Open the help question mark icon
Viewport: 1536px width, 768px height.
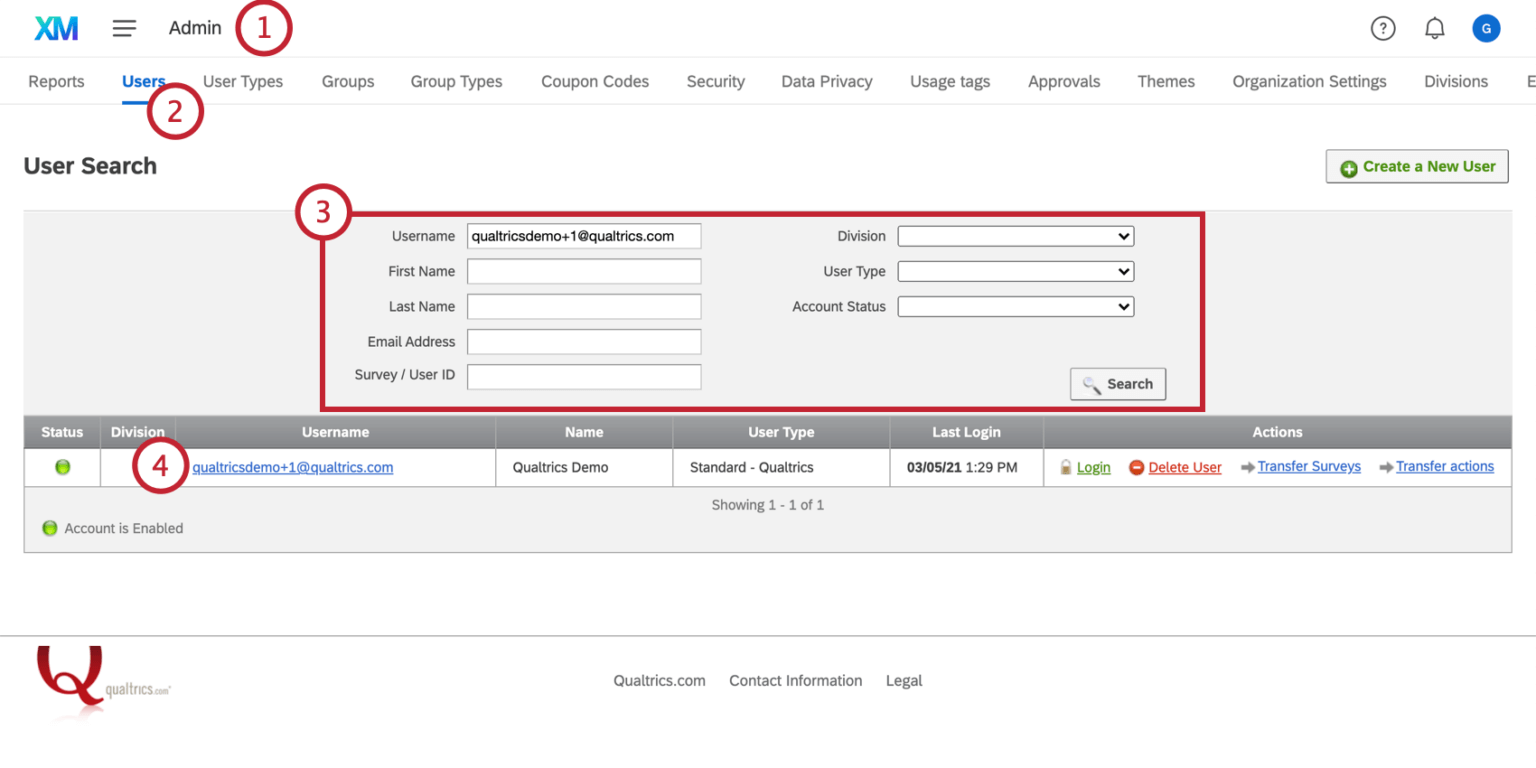coord(1383,28)
